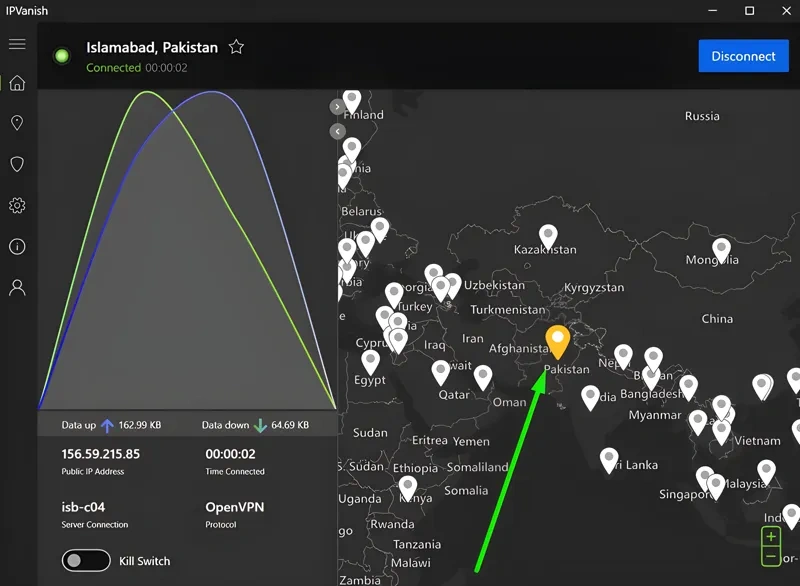The height and width of the screenshot is (586, 800).
Task: Select the orange Pakistan server pin
Action: click(x=557, y=341)
